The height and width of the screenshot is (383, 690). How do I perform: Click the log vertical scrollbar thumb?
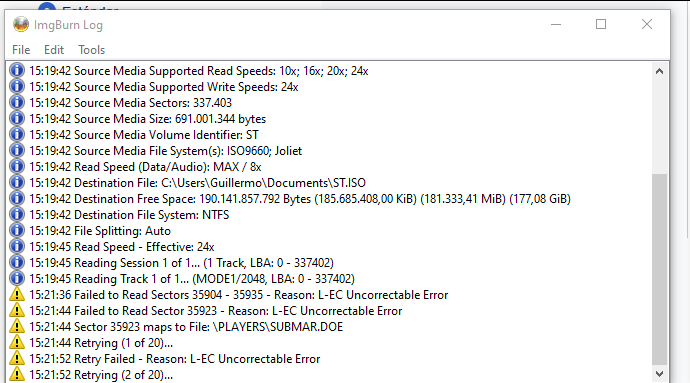point(659,269)
